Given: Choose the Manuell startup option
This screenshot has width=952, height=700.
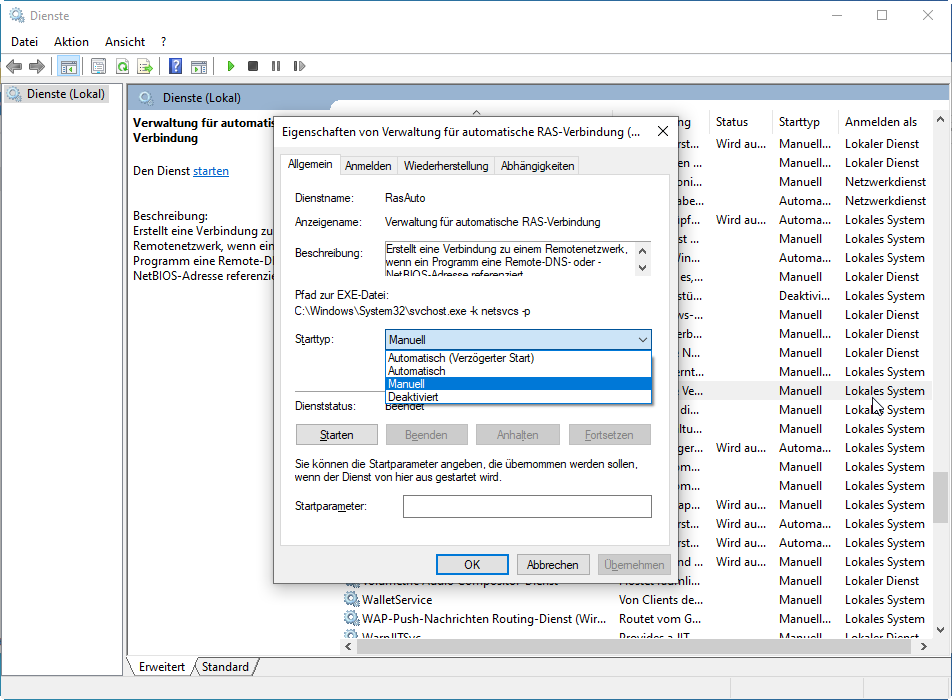Looking at the screenshot, I should tap(518, 384).
